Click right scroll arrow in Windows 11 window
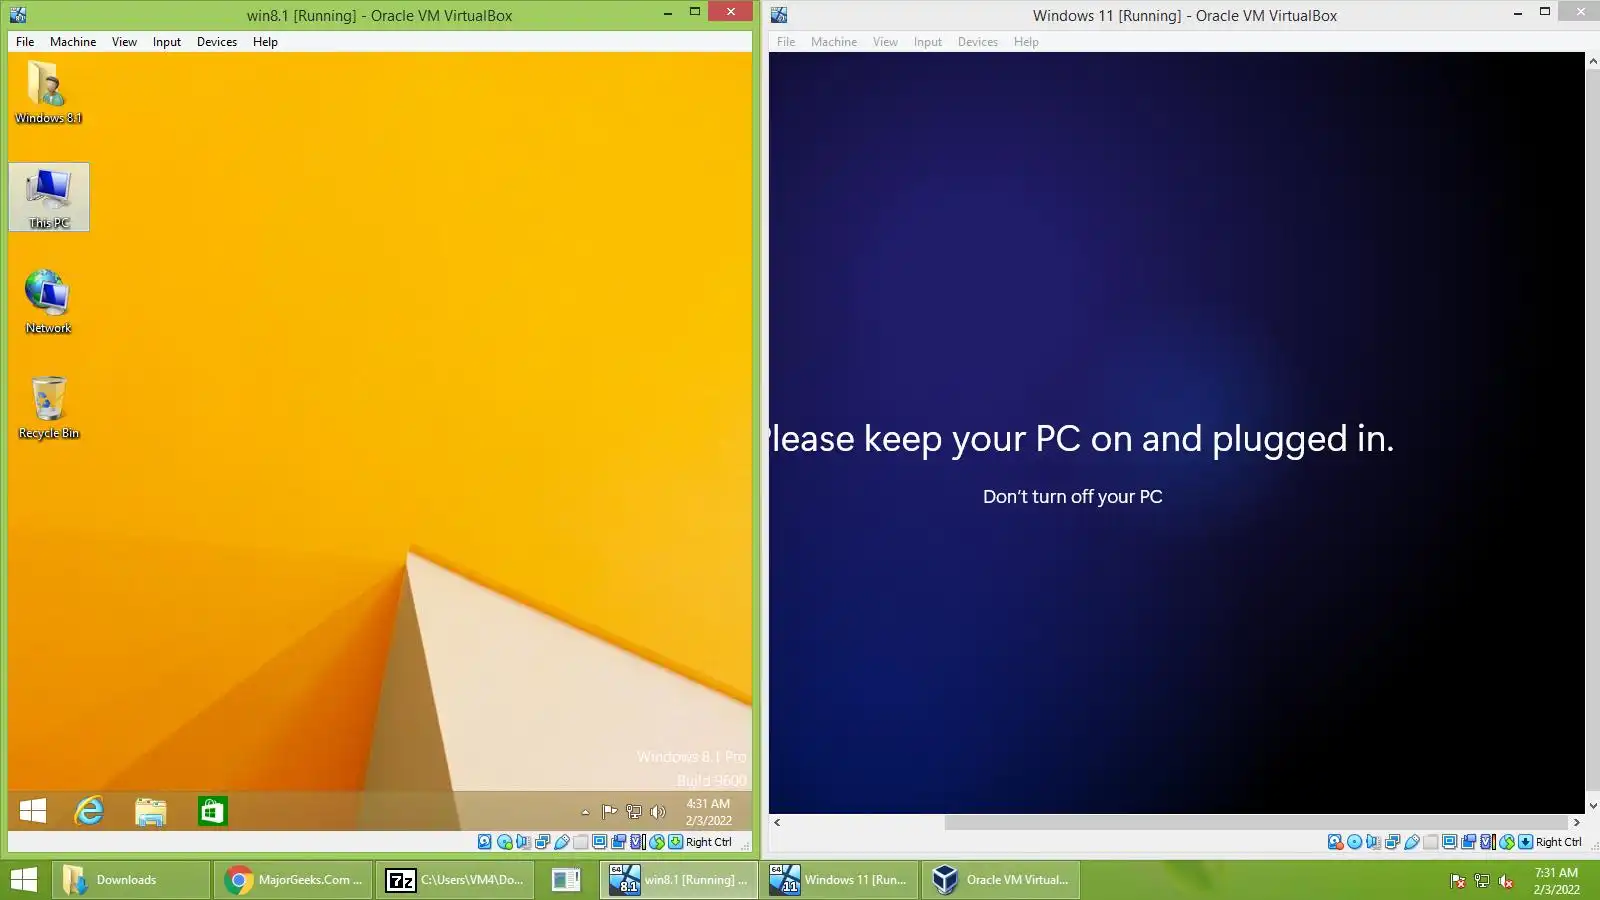Screen dimensions: 1600x900 click(x=1577, y=822)
